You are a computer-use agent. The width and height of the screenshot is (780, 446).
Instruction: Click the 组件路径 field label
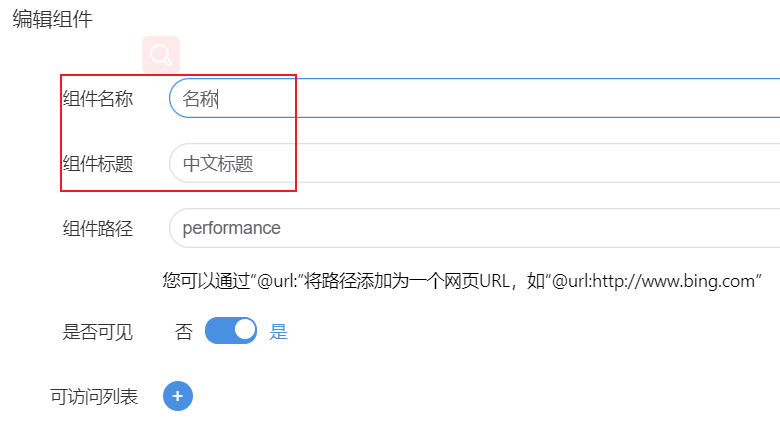(98, 228)
